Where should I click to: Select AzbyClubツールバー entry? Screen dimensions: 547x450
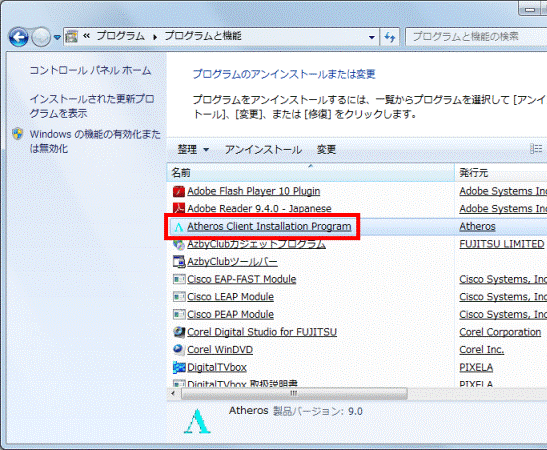tap(232, 262)
